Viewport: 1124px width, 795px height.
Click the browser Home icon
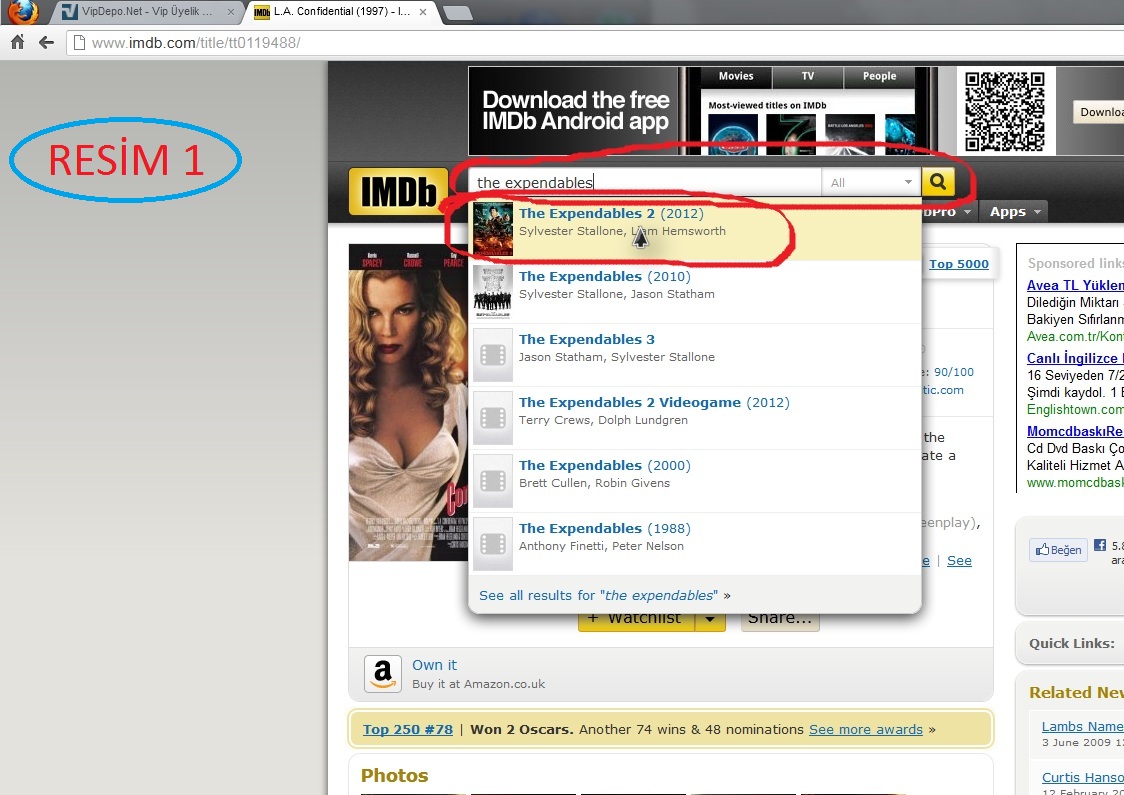coord(18,42)
